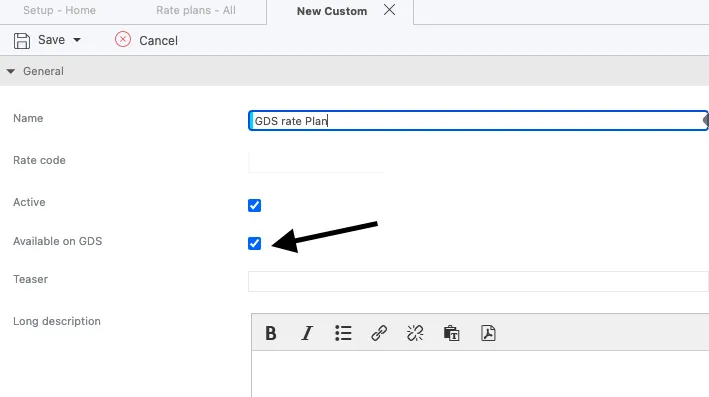Click the PDF document icon

coord(488,333)
